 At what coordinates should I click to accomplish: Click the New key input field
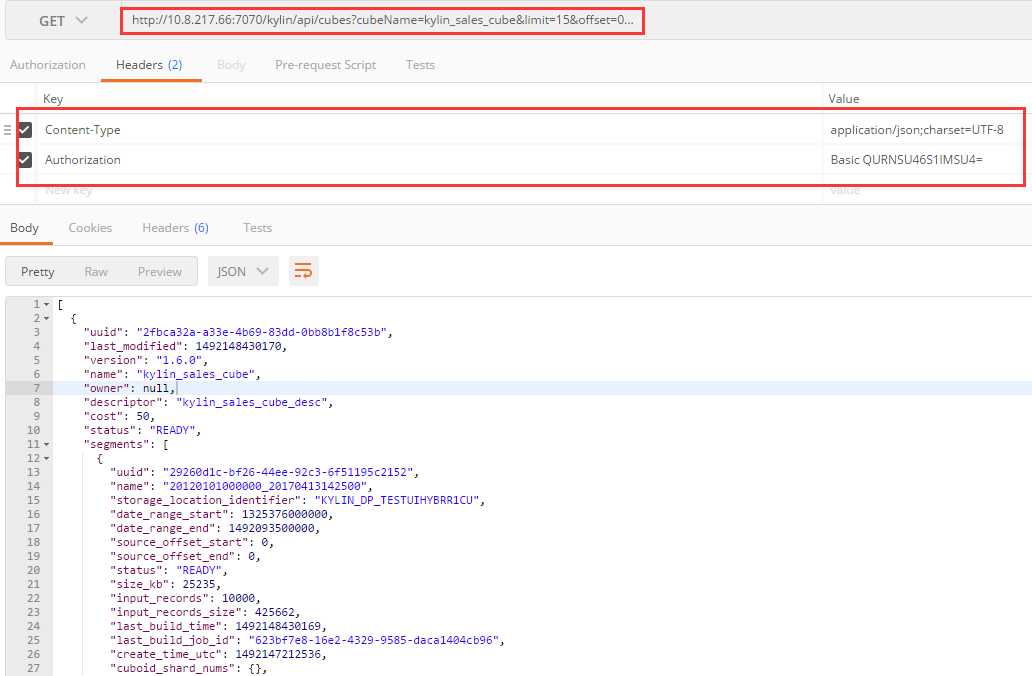pyautogui.click(x=428, y=190)
